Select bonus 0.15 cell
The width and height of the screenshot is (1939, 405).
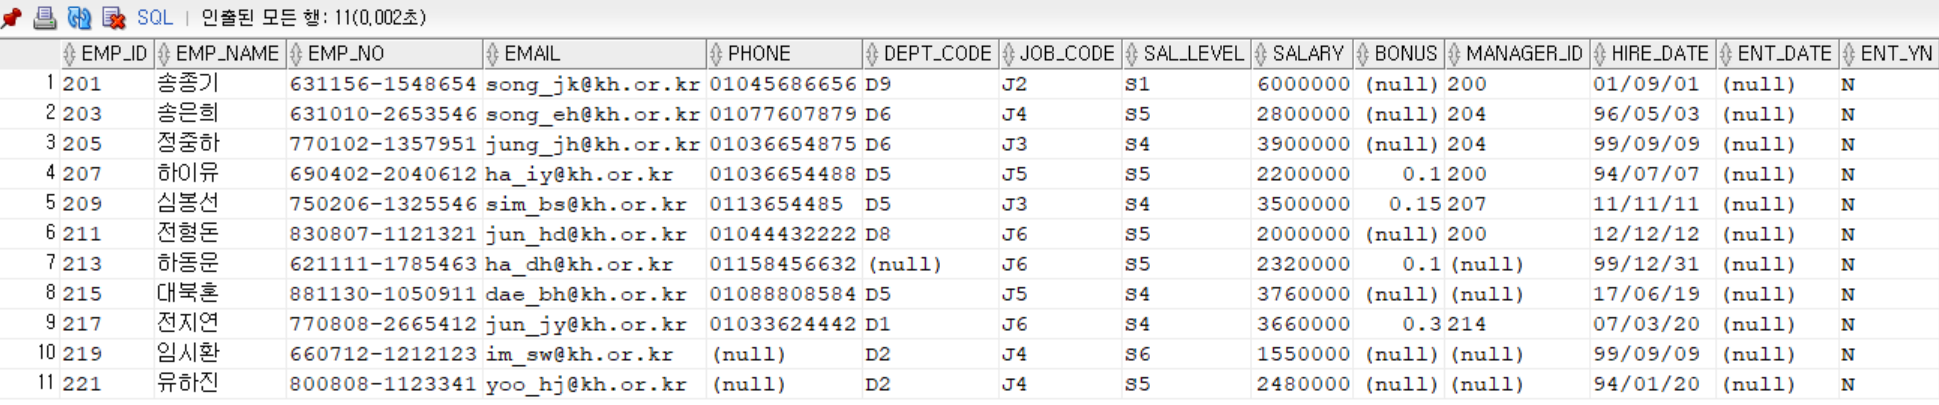tap(1398, 204)
